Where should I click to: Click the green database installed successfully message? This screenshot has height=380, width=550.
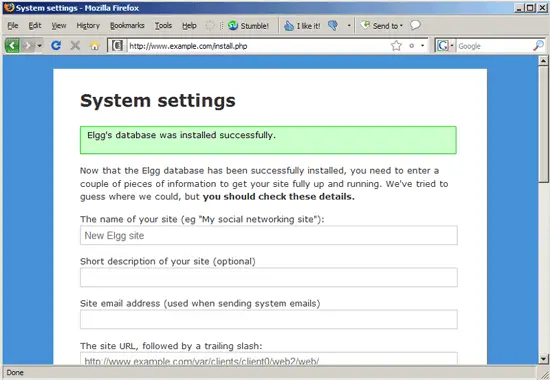(x=268, y=140)
